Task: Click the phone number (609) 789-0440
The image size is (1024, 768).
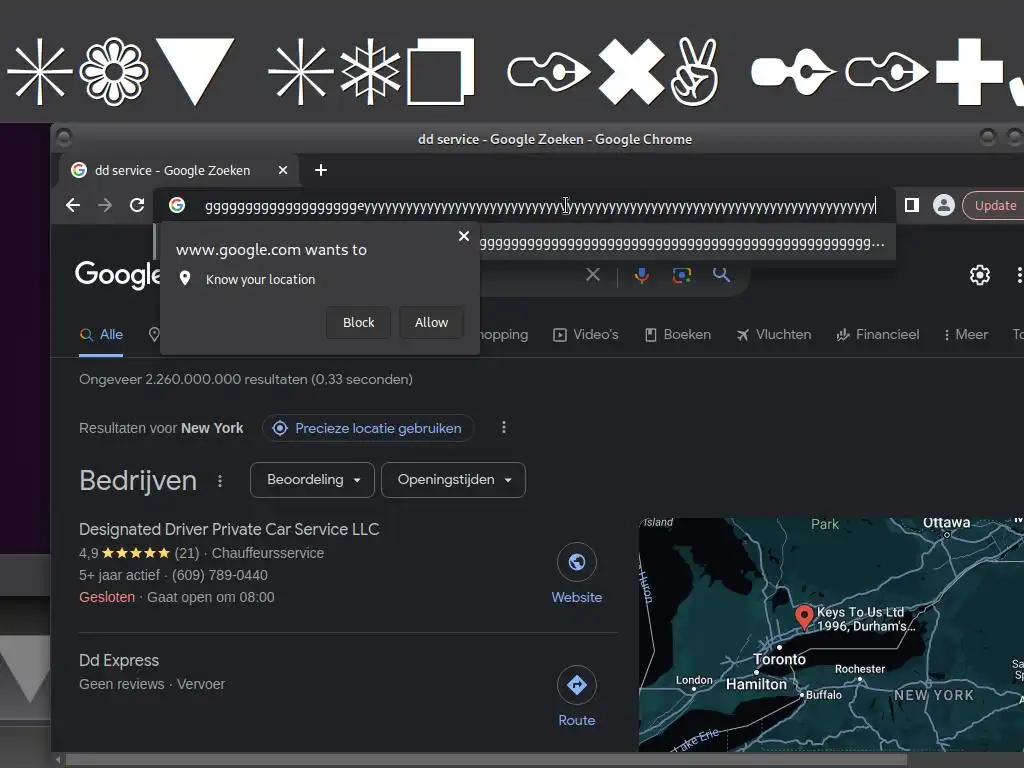Action: coord(219,575)
